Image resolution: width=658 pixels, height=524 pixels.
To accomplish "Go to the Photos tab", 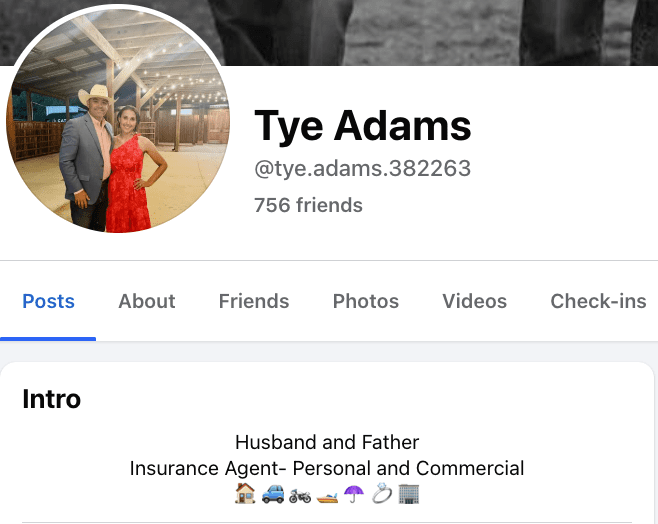I will point(366,301).
